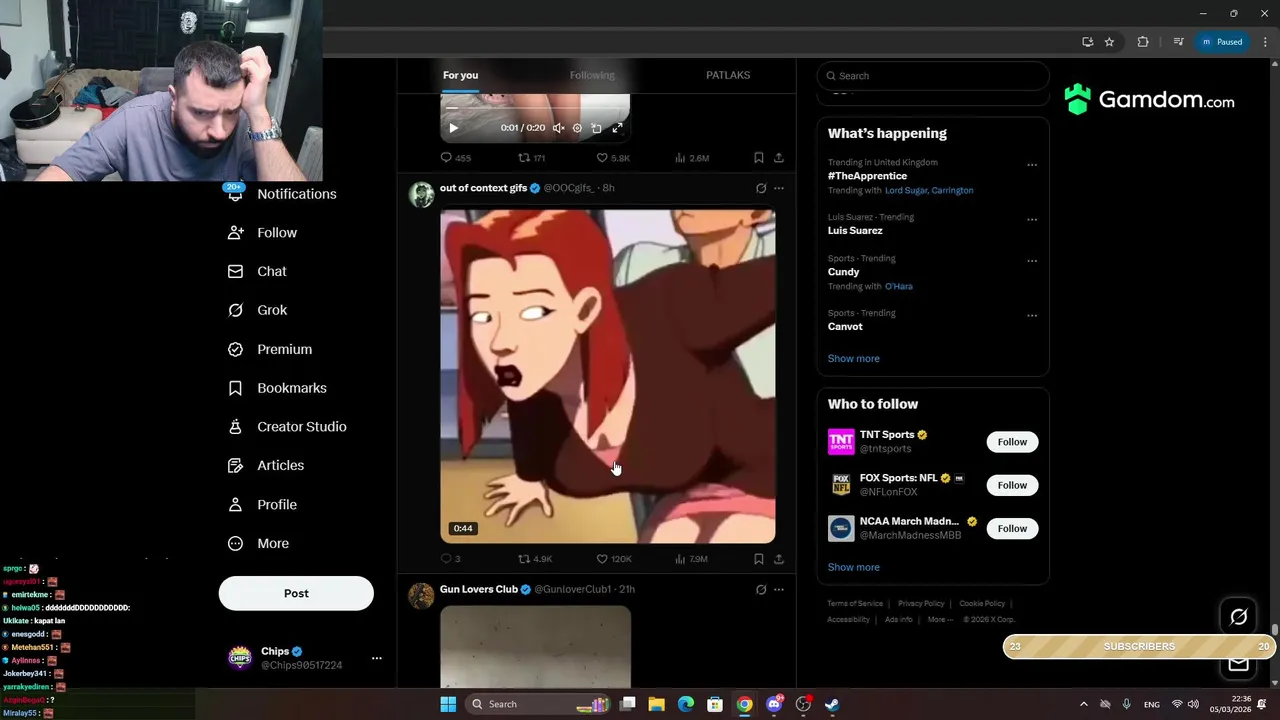This screenshot has height=720, width=1280.
Task: Show more under Who to follow
Action: [854, 567]
